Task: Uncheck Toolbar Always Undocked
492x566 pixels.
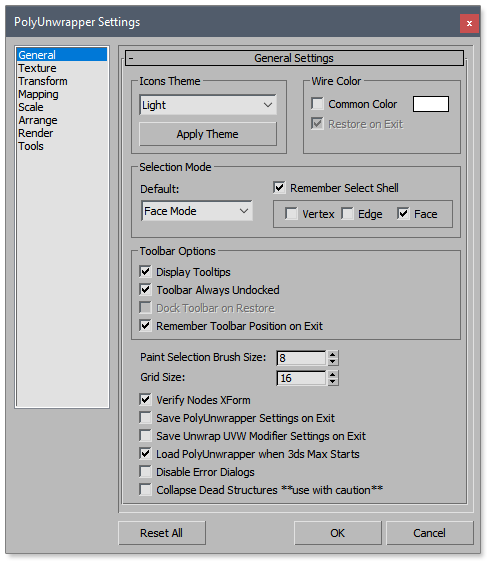Action: click(145, 289)
